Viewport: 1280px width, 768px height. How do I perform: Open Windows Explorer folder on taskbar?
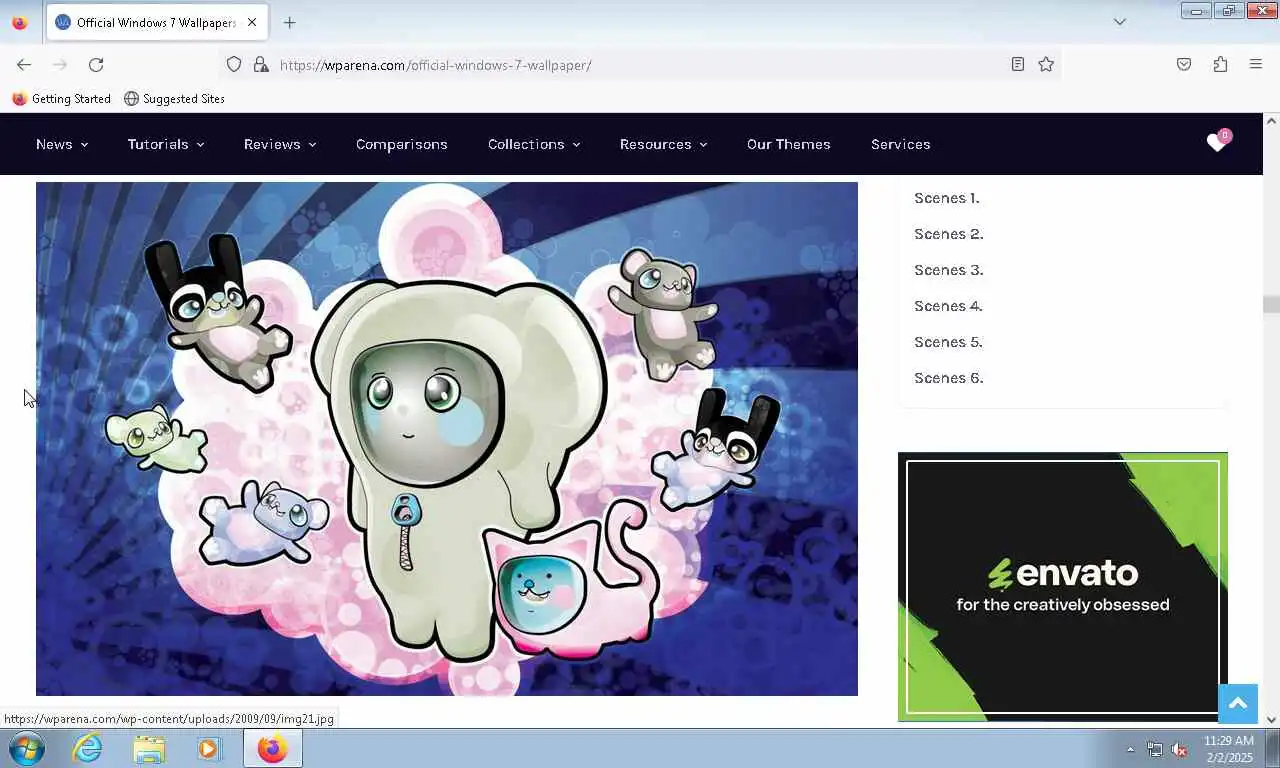coord(149,748)
